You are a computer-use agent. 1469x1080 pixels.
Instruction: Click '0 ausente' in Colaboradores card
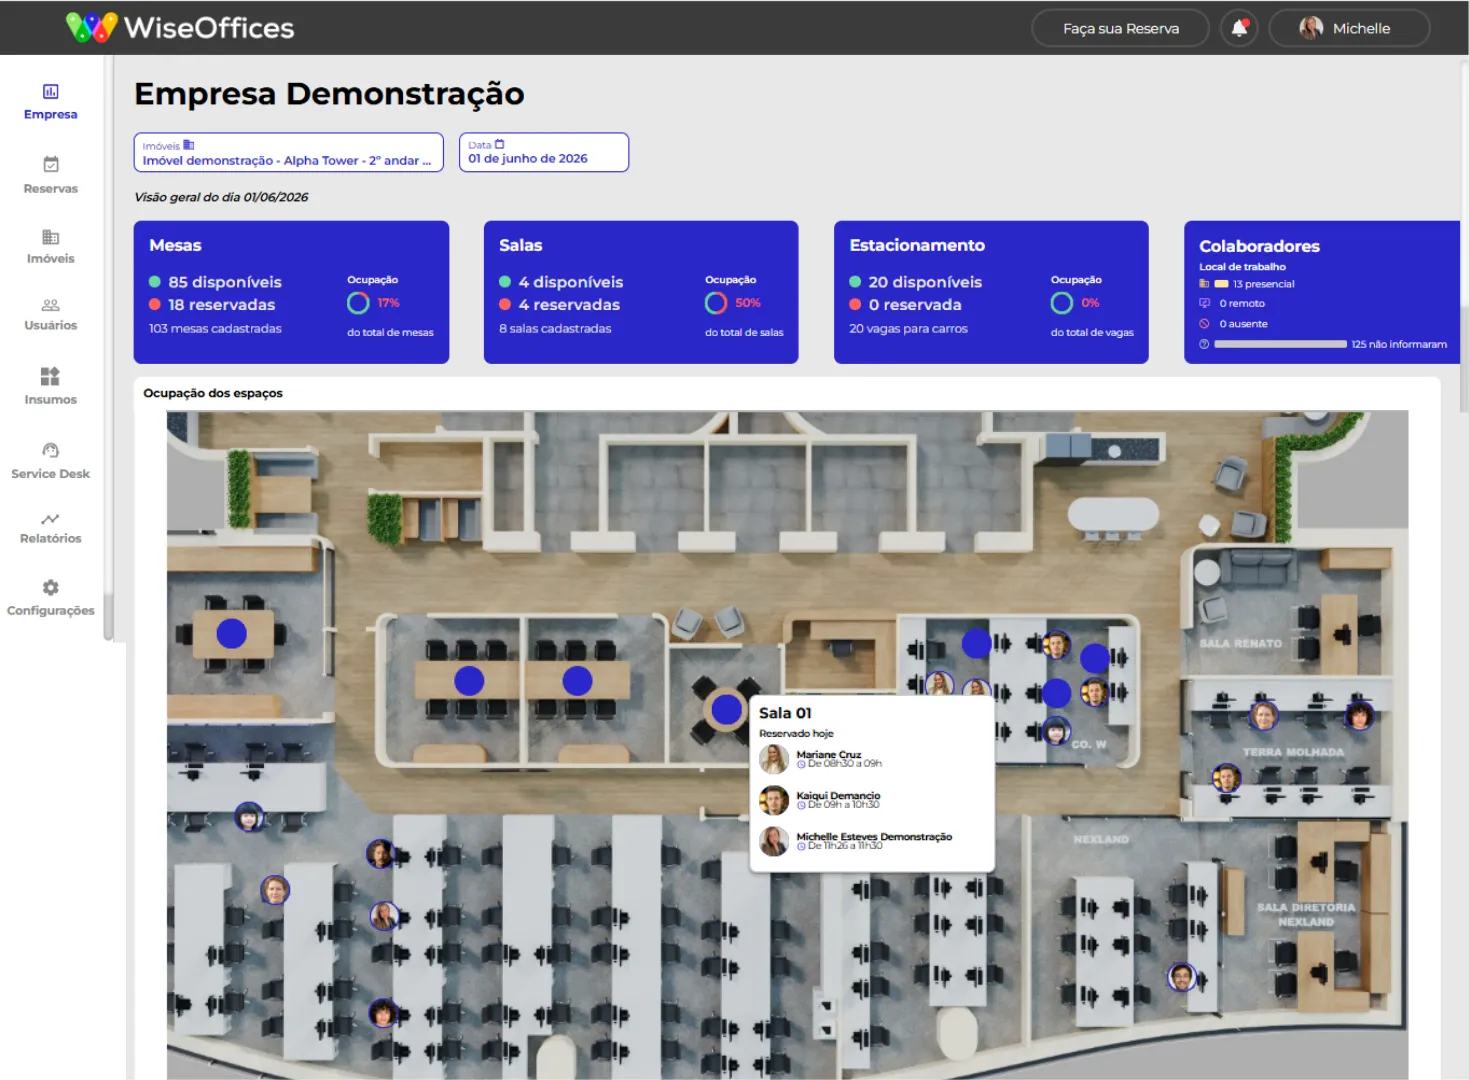[x=1243, y=324]
